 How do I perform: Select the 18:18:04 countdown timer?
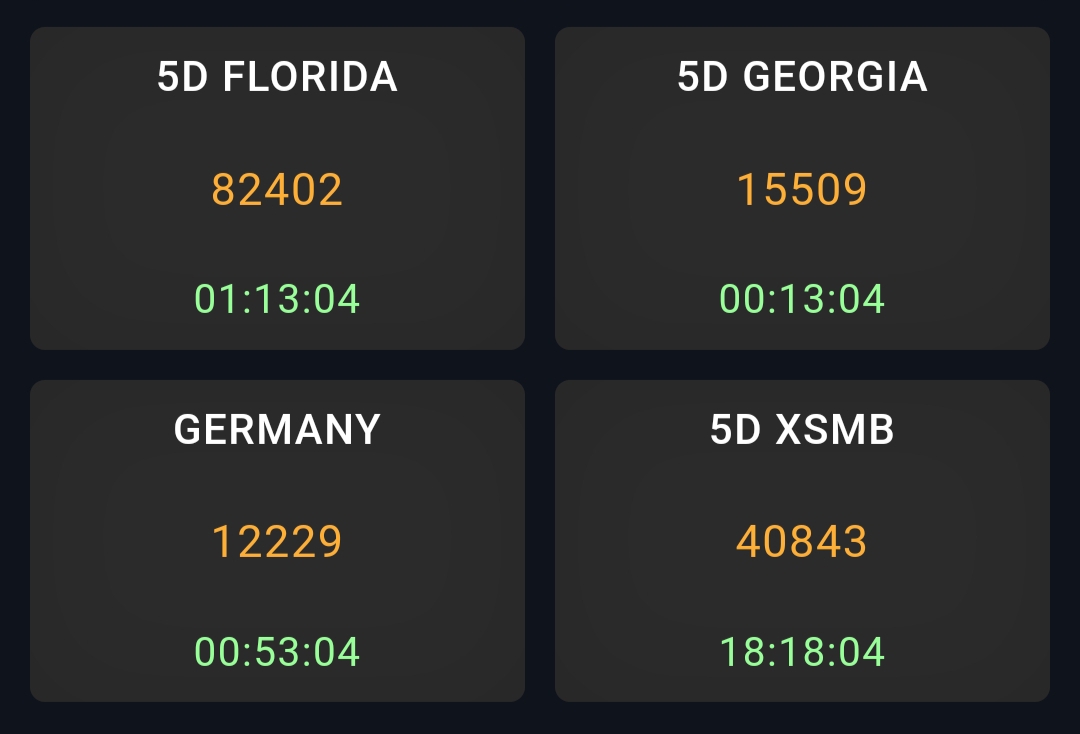point(802,652)
